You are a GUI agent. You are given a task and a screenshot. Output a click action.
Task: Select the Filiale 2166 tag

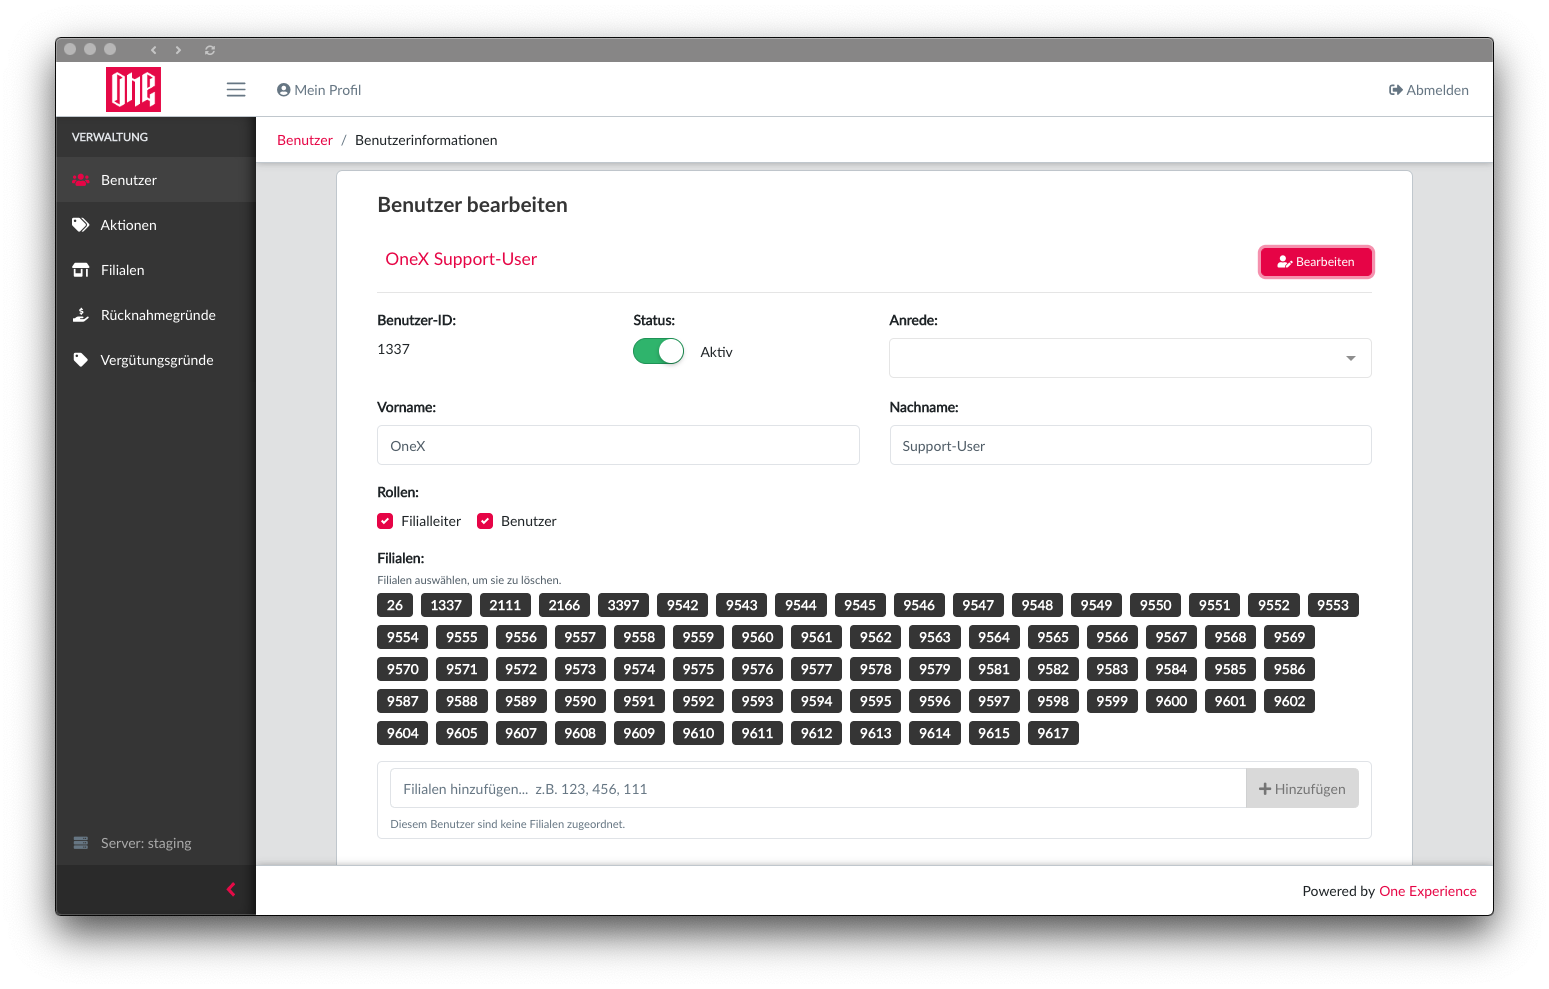point(564,605)
